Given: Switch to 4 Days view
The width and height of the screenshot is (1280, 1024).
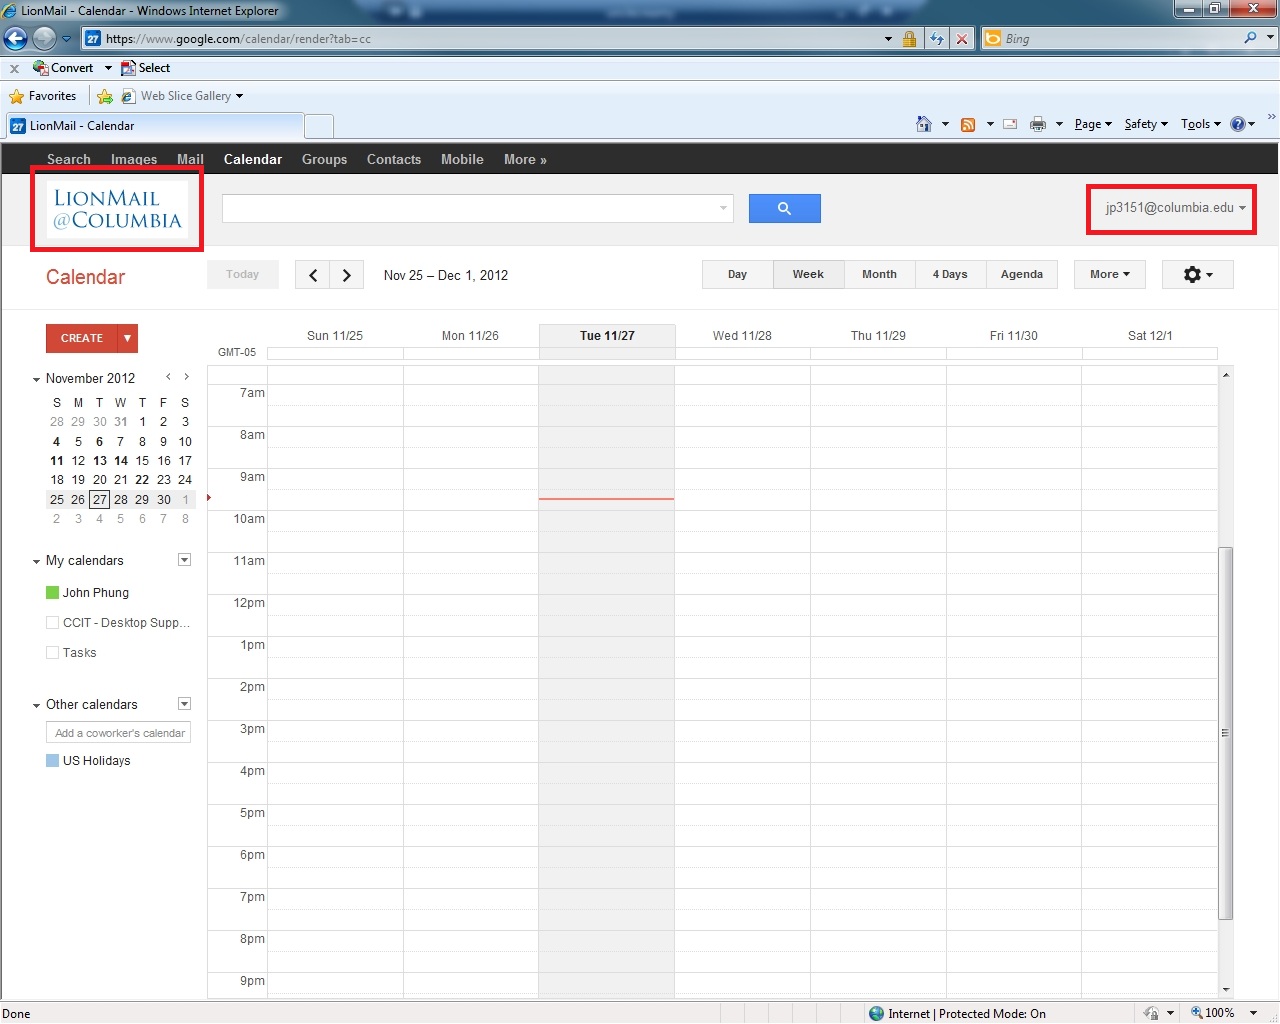Looking at the screenshot, I should pos(950,274).
